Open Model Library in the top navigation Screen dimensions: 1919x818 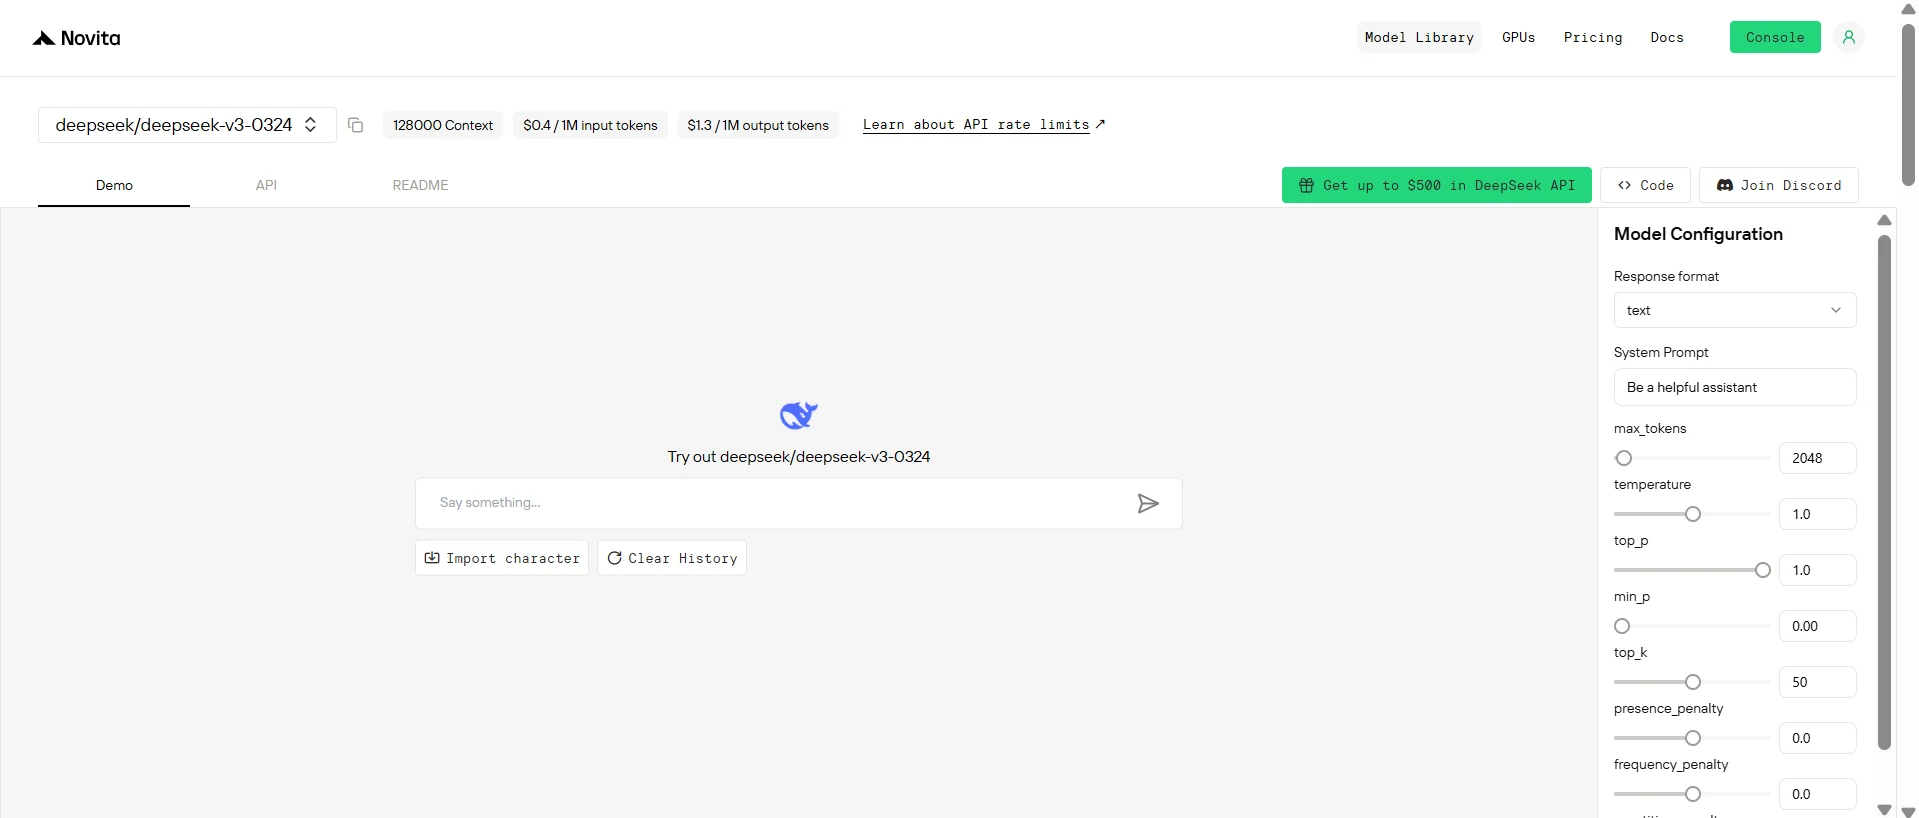point(1419,37)
